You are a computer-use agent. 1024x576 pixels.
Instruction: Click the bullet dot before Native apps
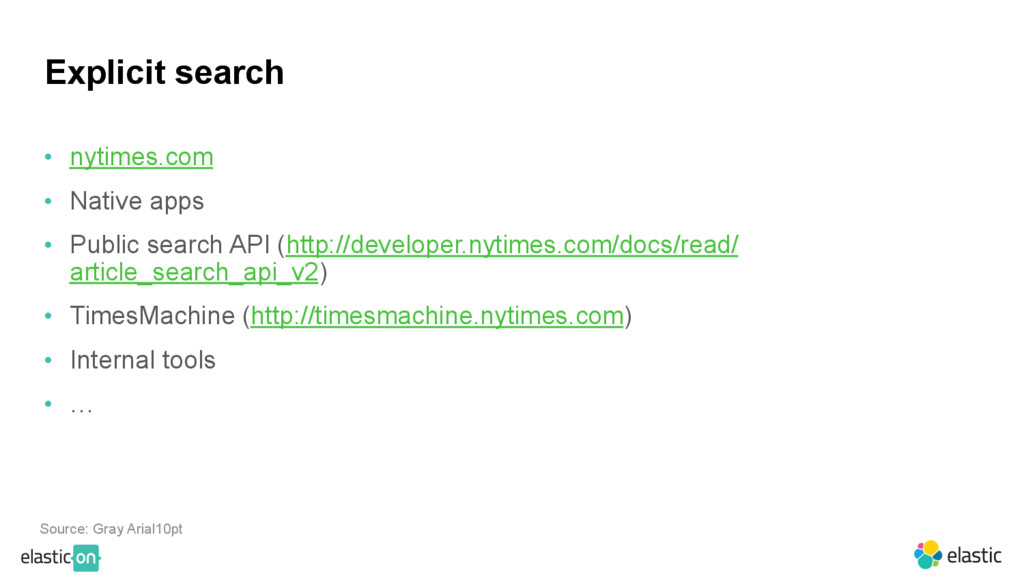48,201
